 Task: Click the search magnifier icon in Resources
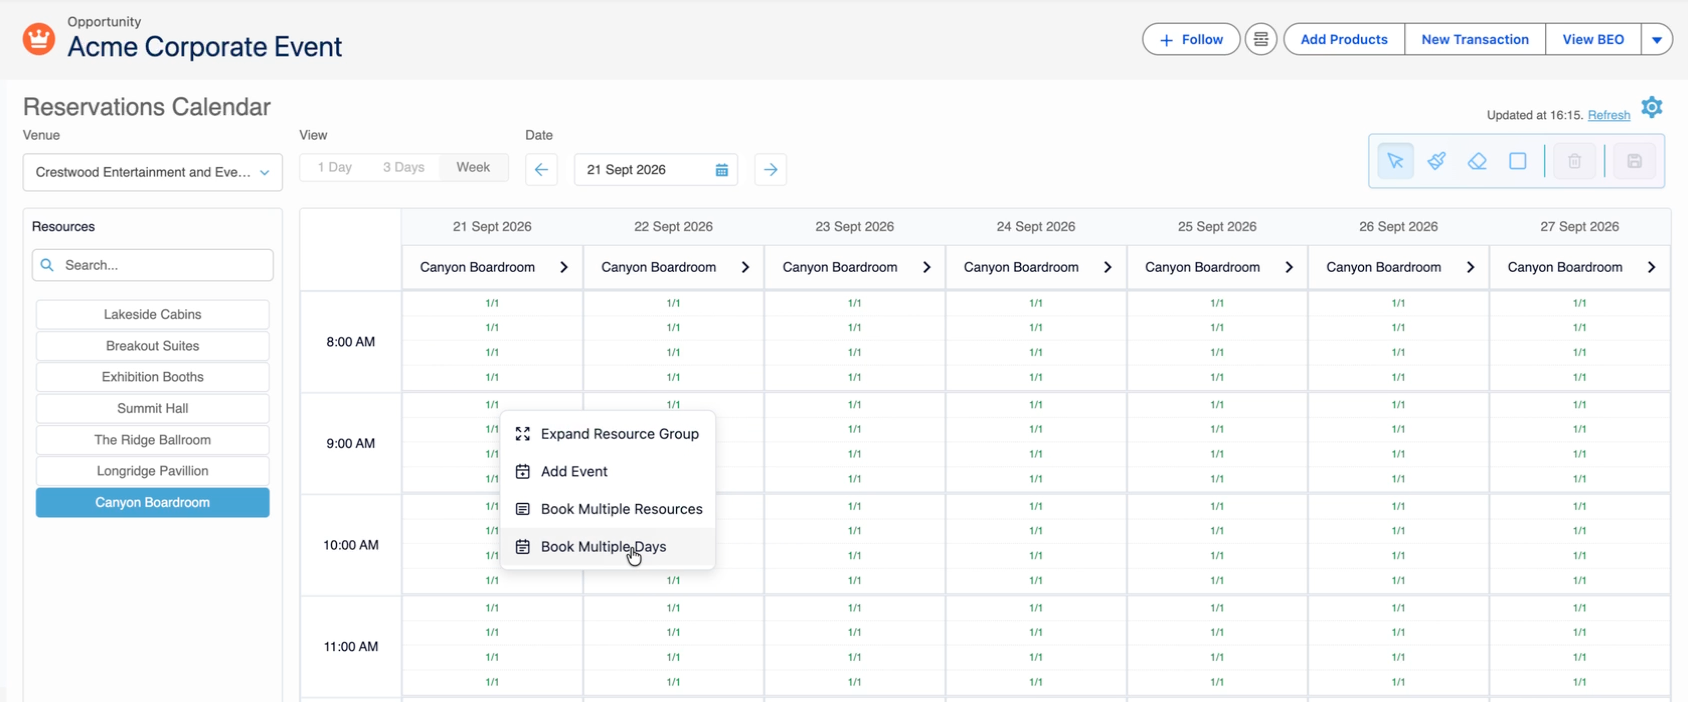pyautogui.click(x=47, y=265)
